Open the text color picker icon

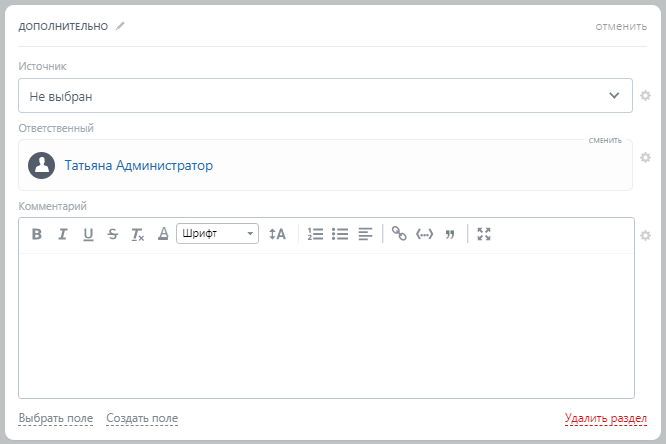click(163, 234)
